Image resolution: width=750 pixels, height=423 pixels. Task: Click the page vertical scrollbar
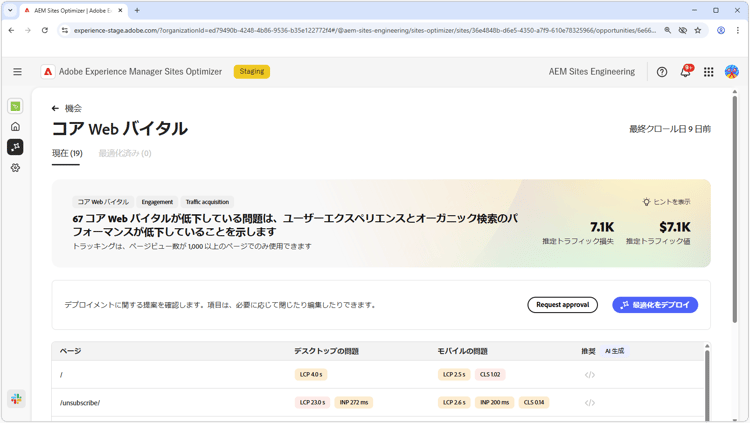735,210
